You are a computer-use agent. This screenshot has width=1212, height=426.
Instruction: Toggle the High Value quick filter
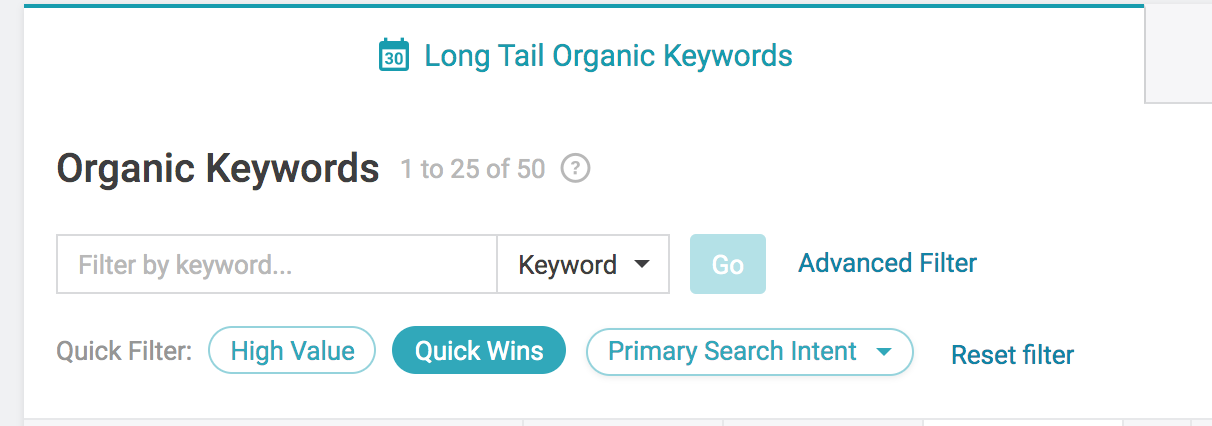pyautogui.click(x=292, y=351)
